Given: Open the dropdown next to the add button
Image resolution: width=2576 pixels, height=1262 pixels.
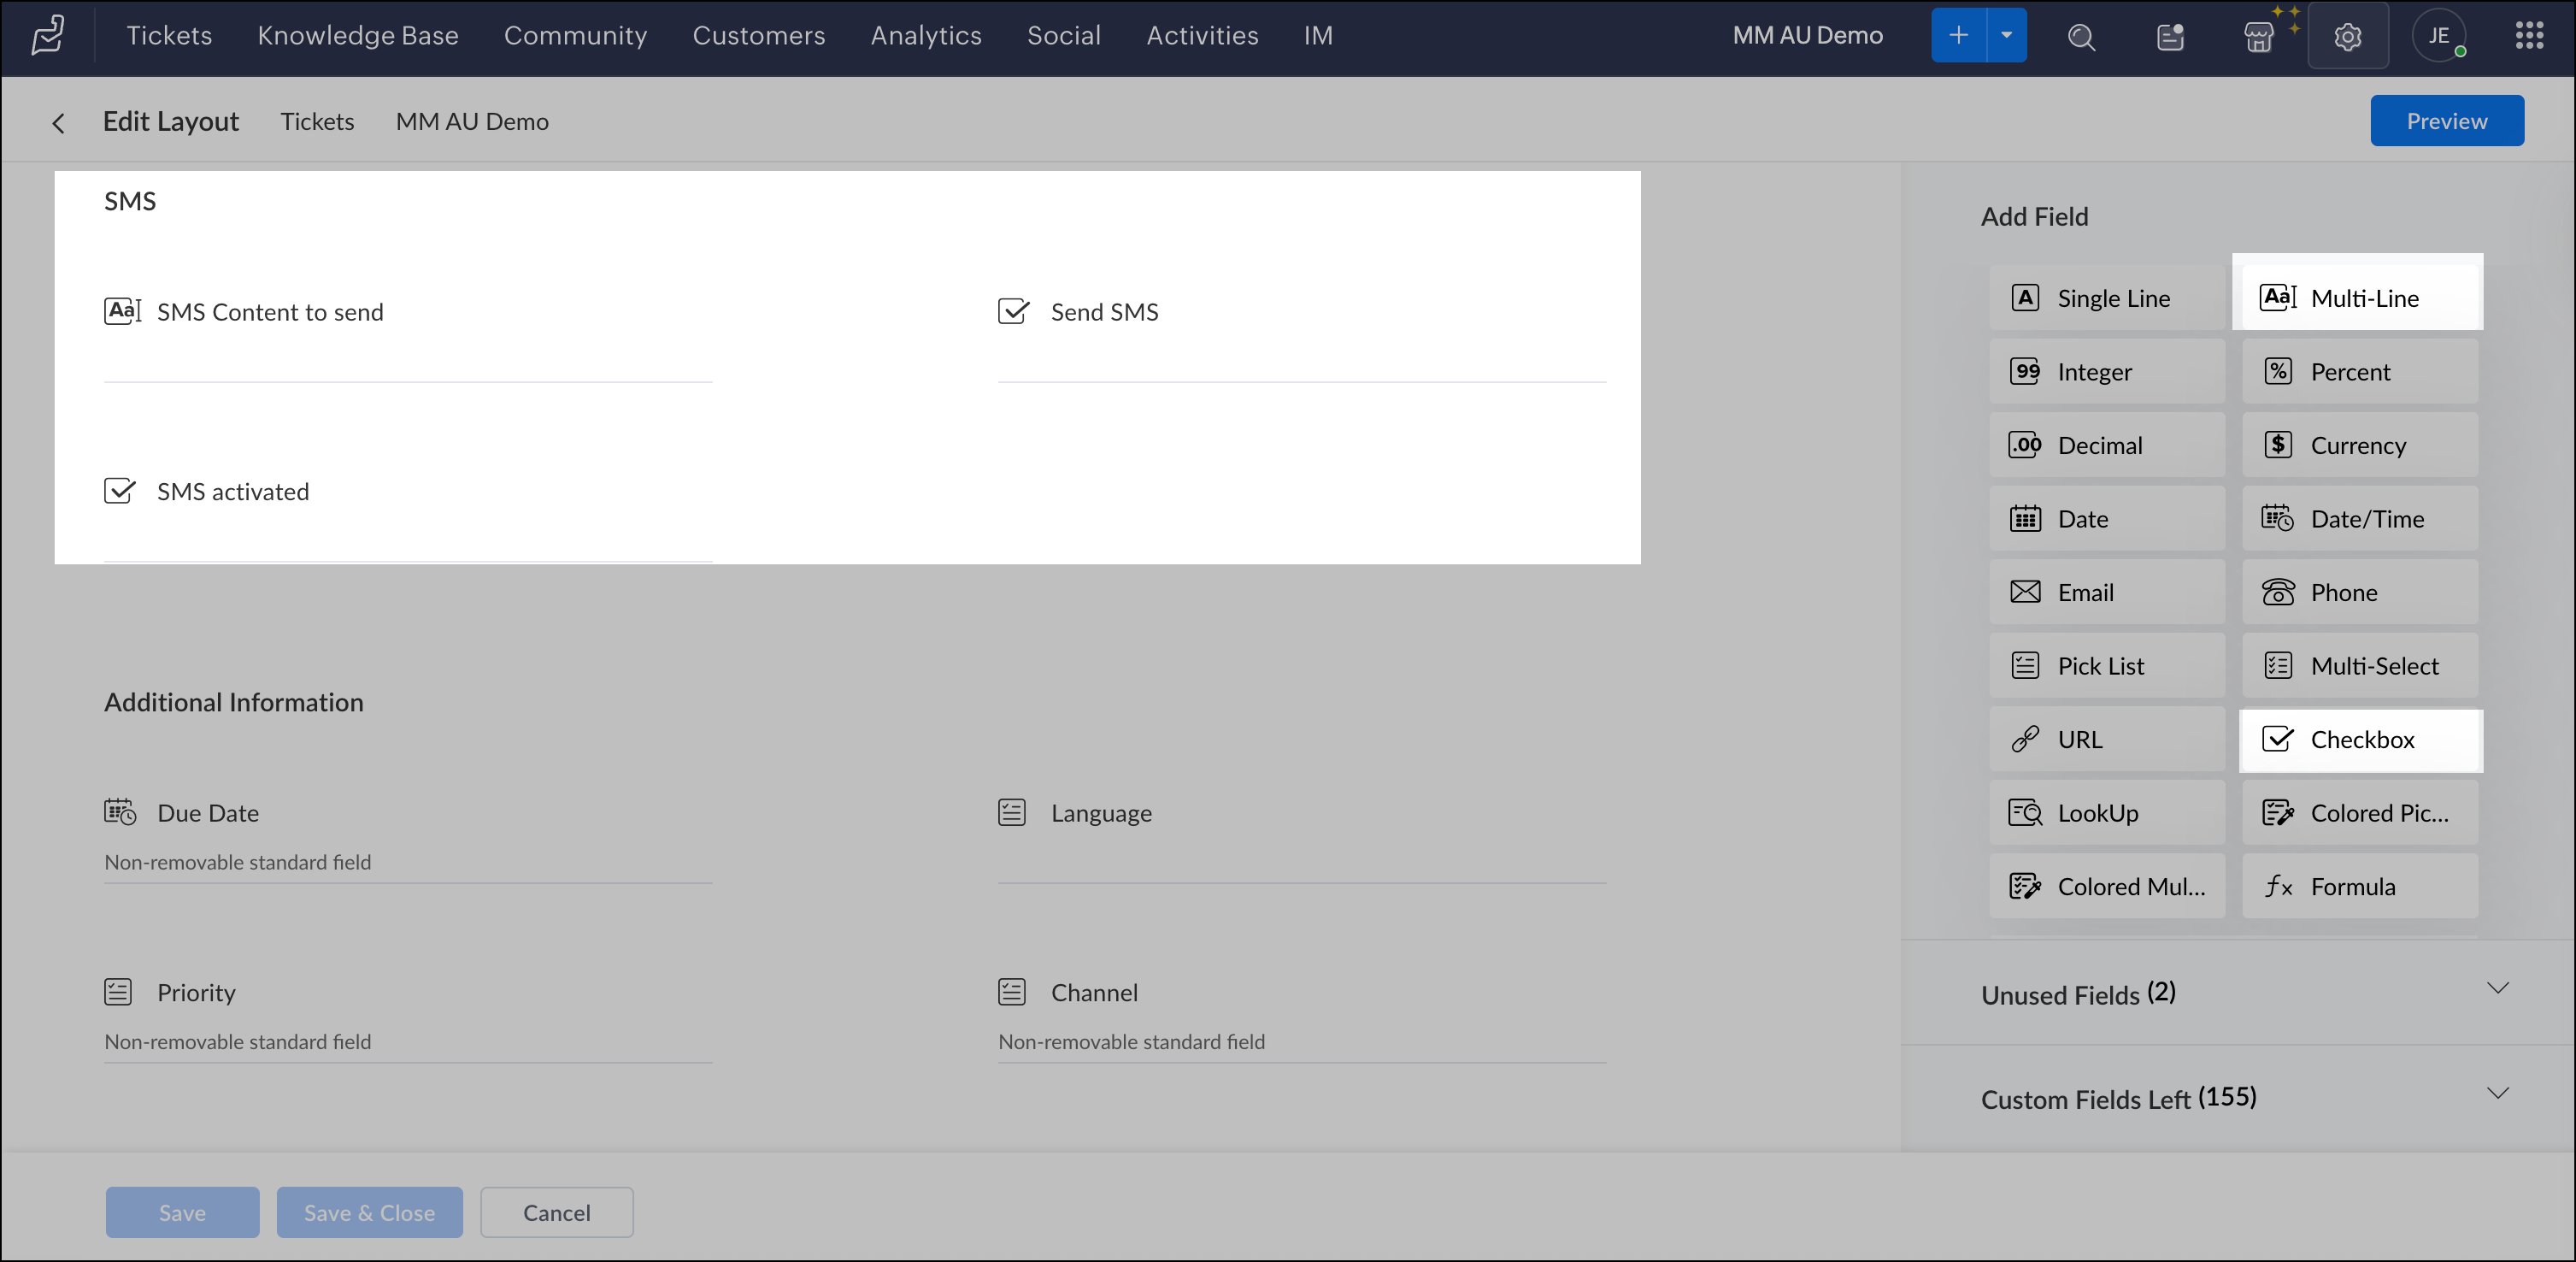Looking at the screenshot, I should pyautogui.click(x=2005, y=35).
